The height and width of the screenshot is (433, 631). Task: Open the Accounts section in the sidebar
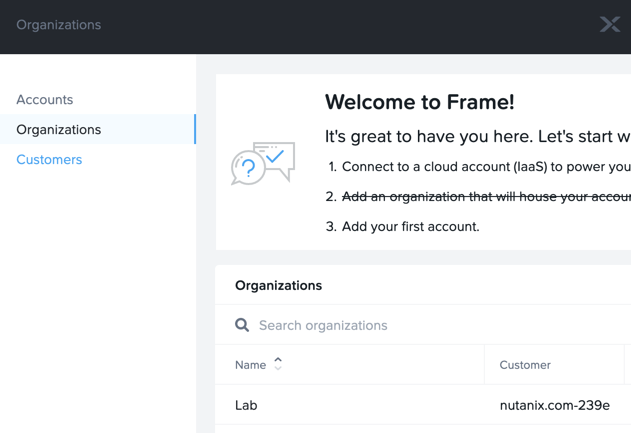pos(45,99)
